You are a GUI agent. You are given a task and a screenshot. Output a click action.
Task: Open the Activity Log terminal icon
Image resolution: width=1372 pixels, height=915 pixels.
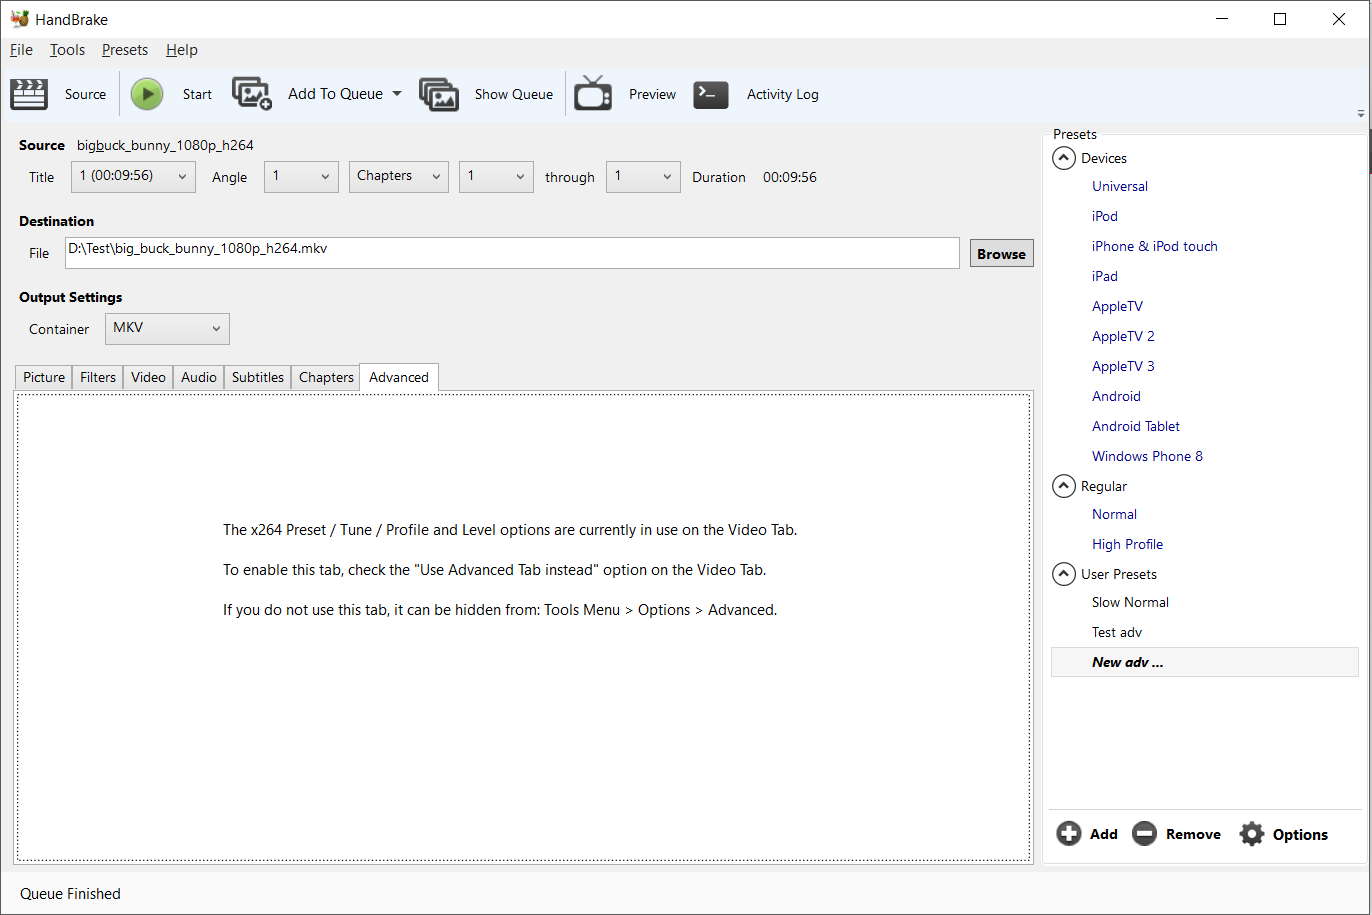[711, 94]
